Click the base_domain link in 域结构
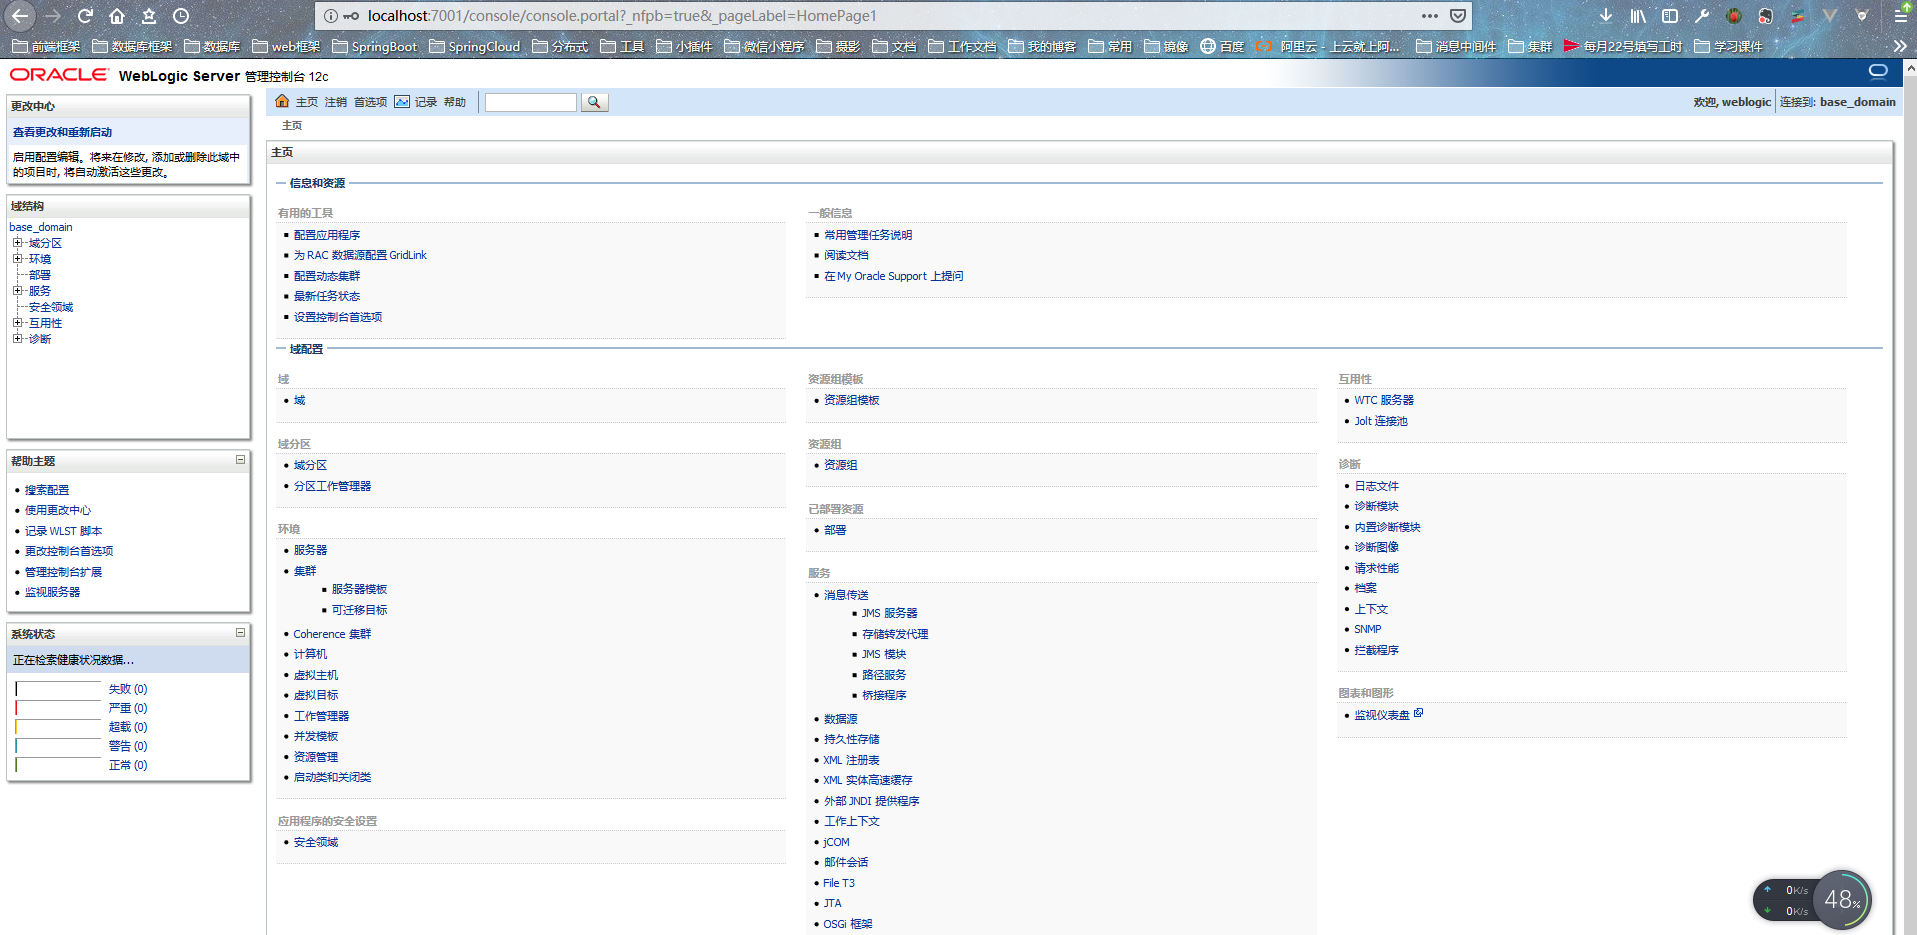The image size is (1917, 935). (x=41, y=226)
